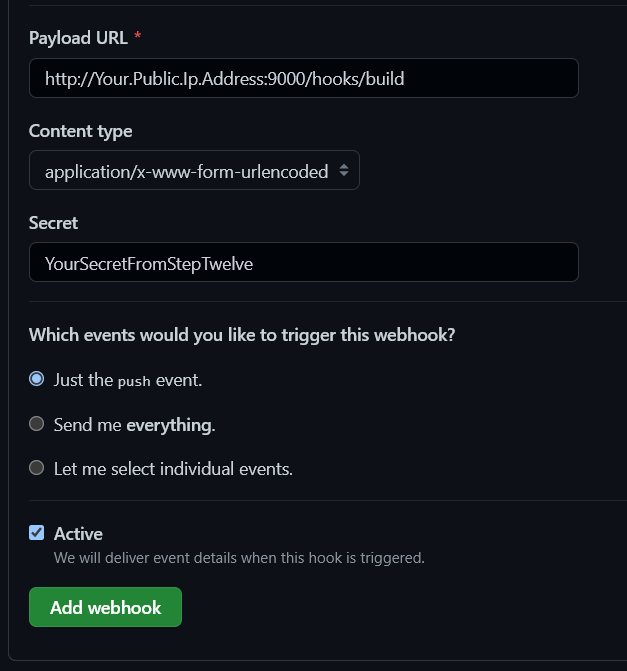The height and width of the screenshot is (671, 627).
Task: Click the "We will deliver event details" description
Action: 239,558
